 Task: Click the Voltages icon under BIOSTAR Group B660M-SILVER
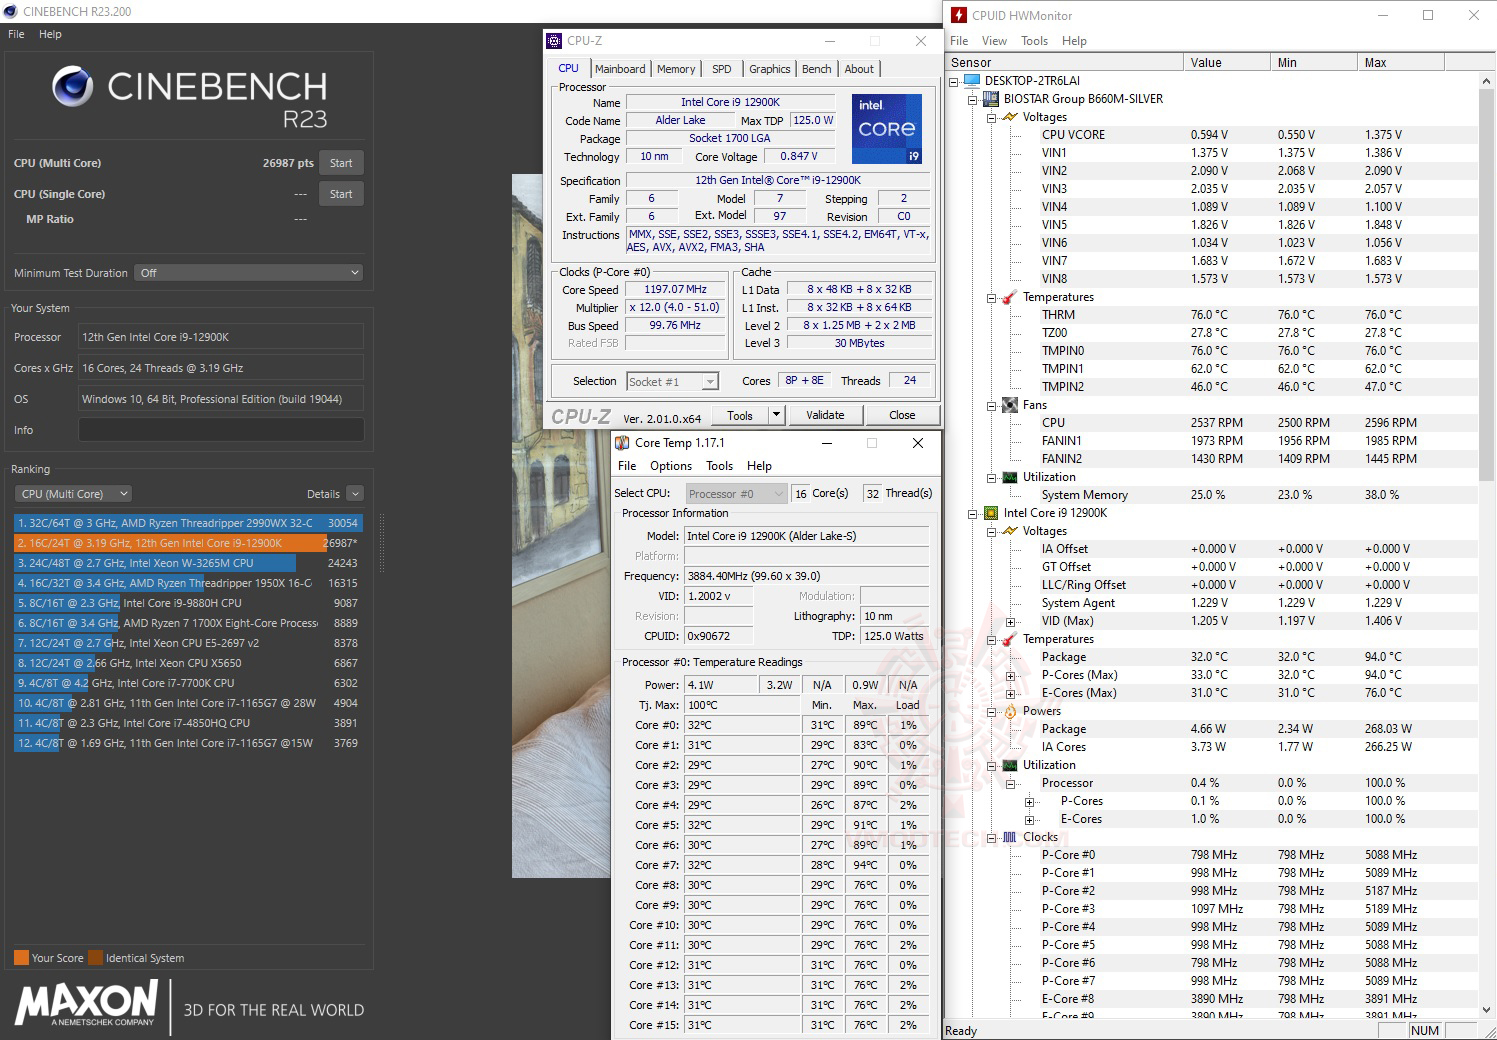(1010, 117)
